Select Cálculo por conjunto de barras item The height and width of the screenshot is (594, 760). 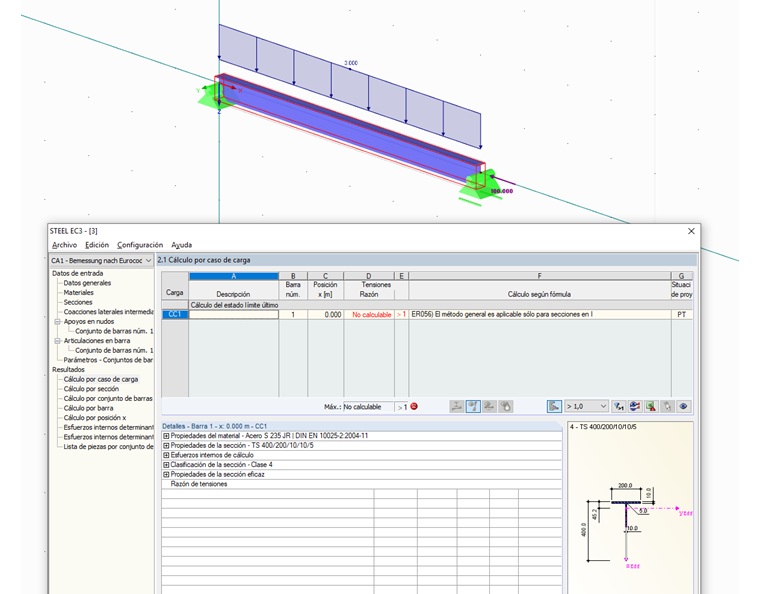(108, 399)
